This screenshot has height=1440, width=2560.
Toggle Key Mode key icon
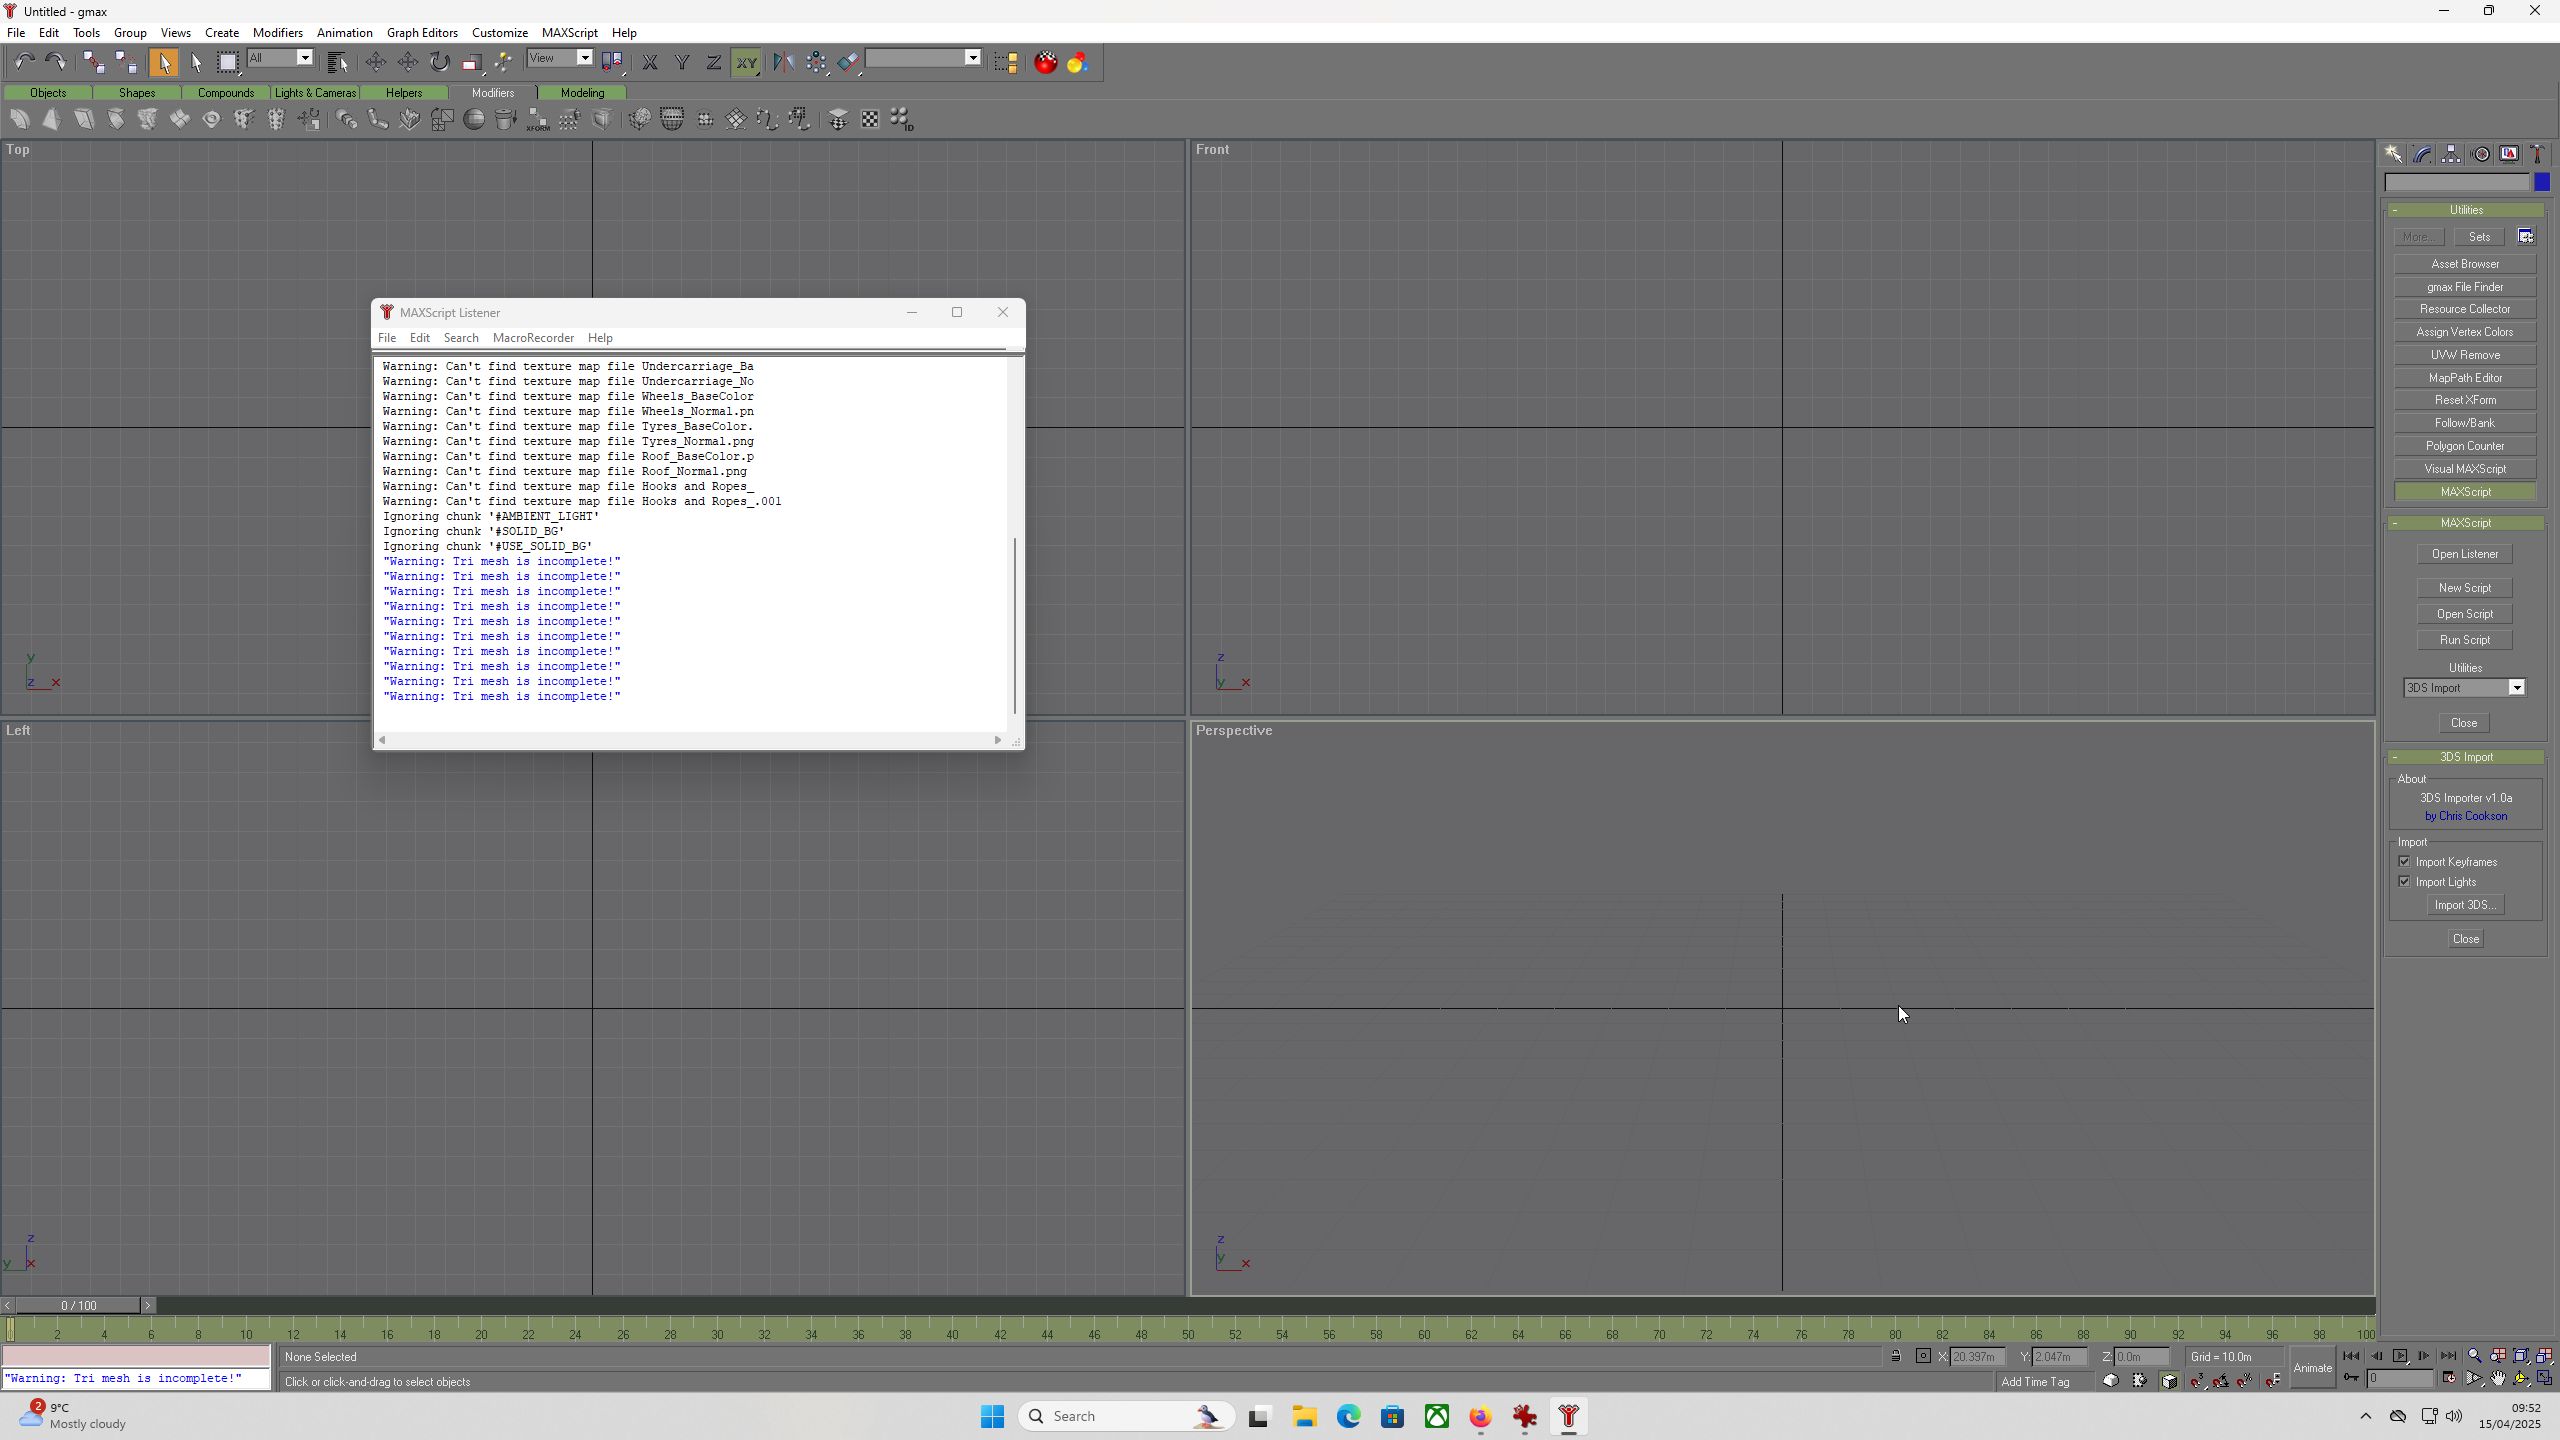click(x=2351, y=1379)
